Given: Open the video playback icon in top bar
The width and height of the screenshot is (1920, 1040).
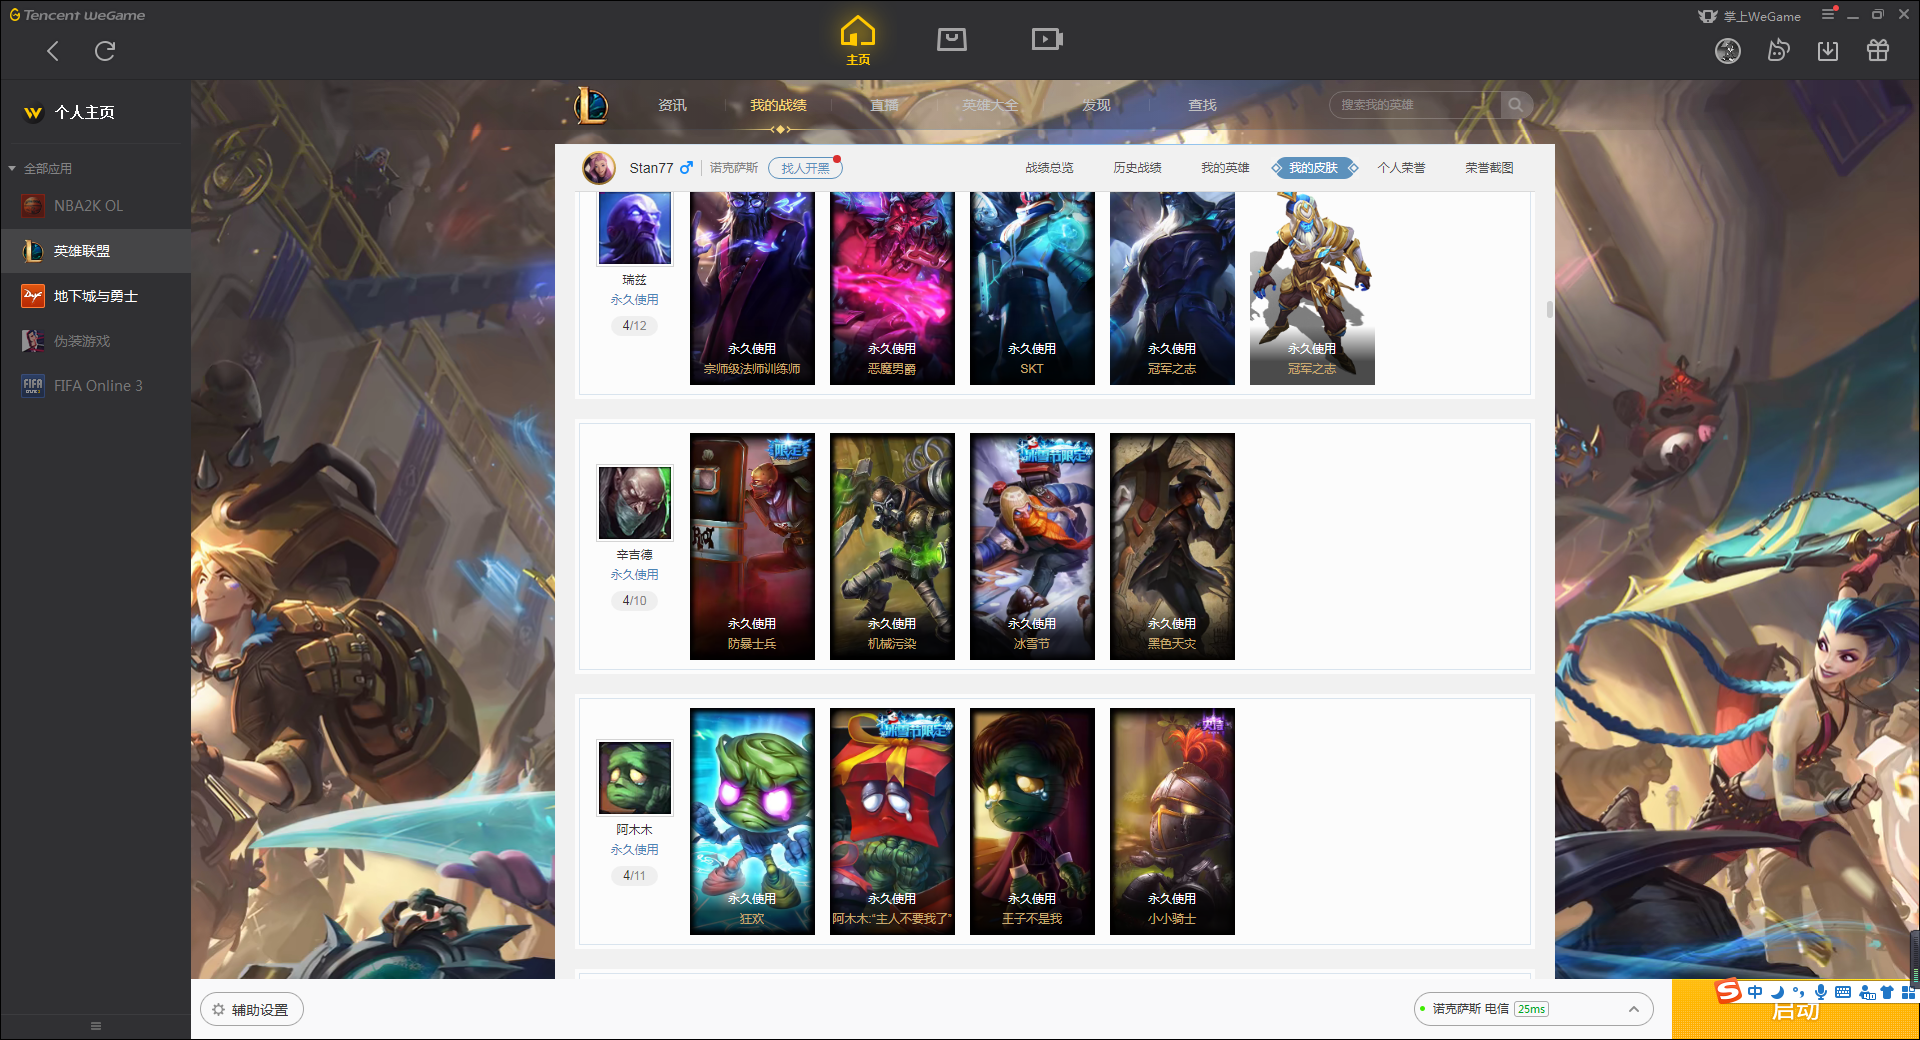Looking at the screenshot, I should [1047, 39].
